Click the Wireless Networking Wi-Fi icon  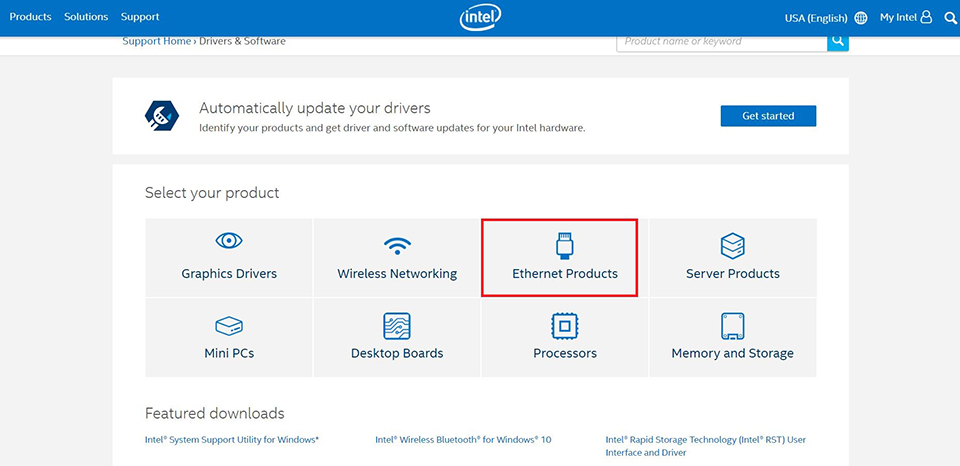(397, 246)
